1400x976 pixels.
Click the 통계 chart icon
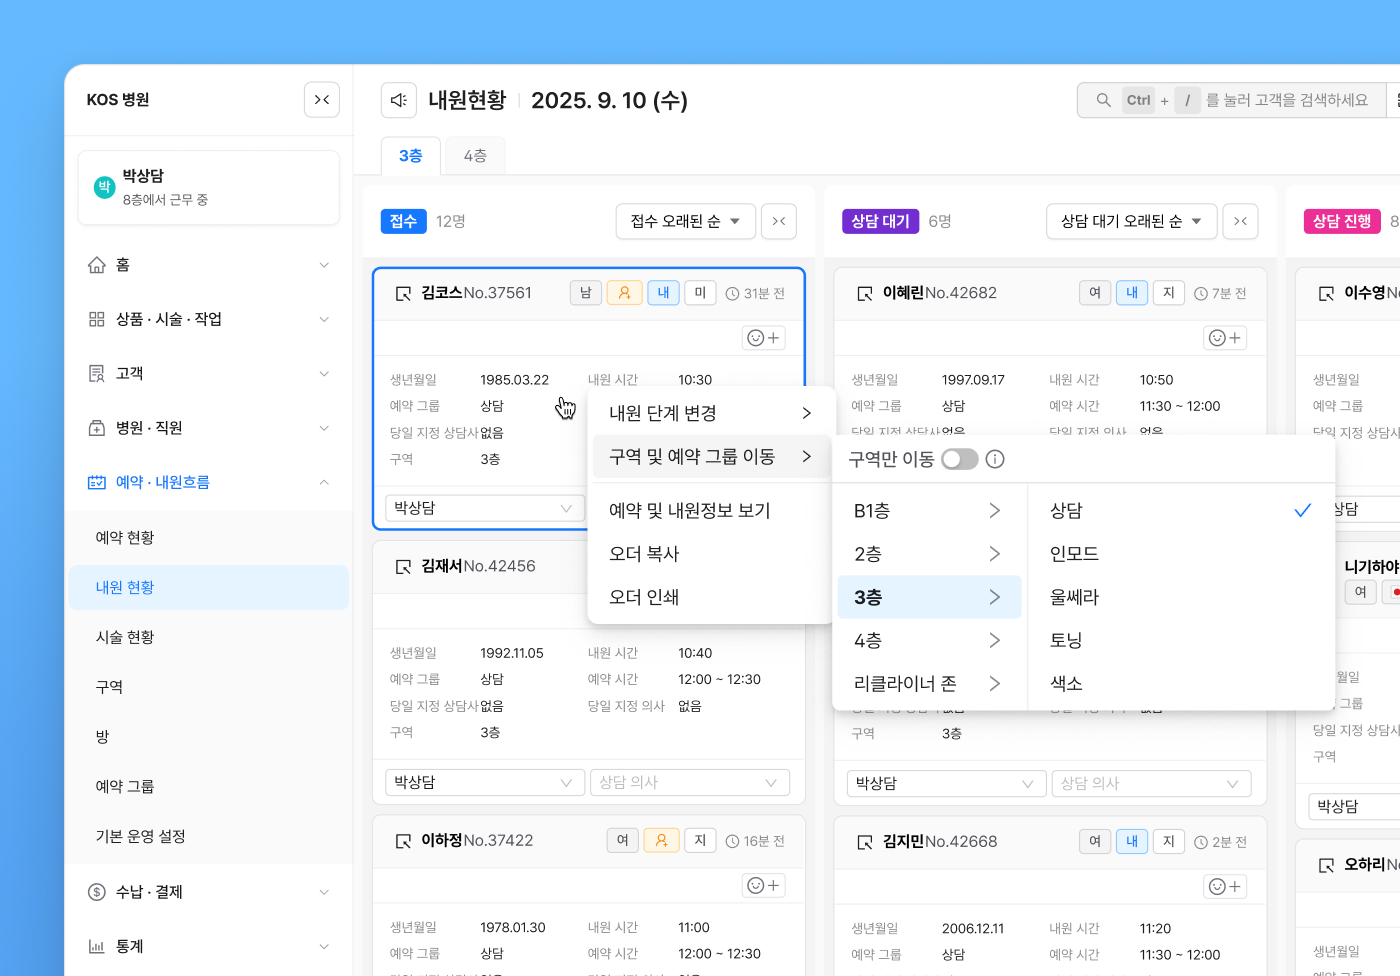97,946
